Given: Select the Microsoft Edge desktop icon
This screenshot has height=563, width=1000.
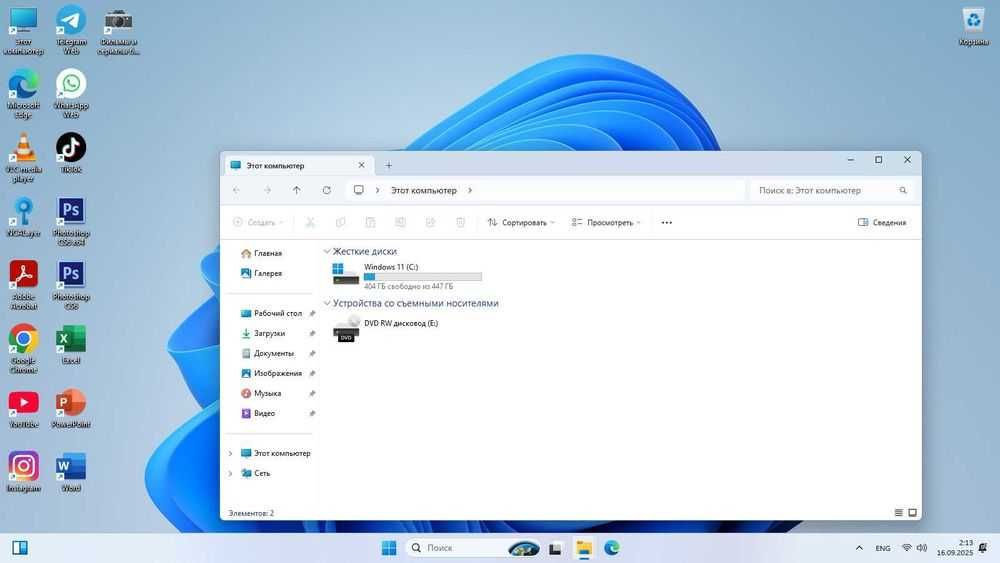Looking at the screenshot, I should [24, 94].
